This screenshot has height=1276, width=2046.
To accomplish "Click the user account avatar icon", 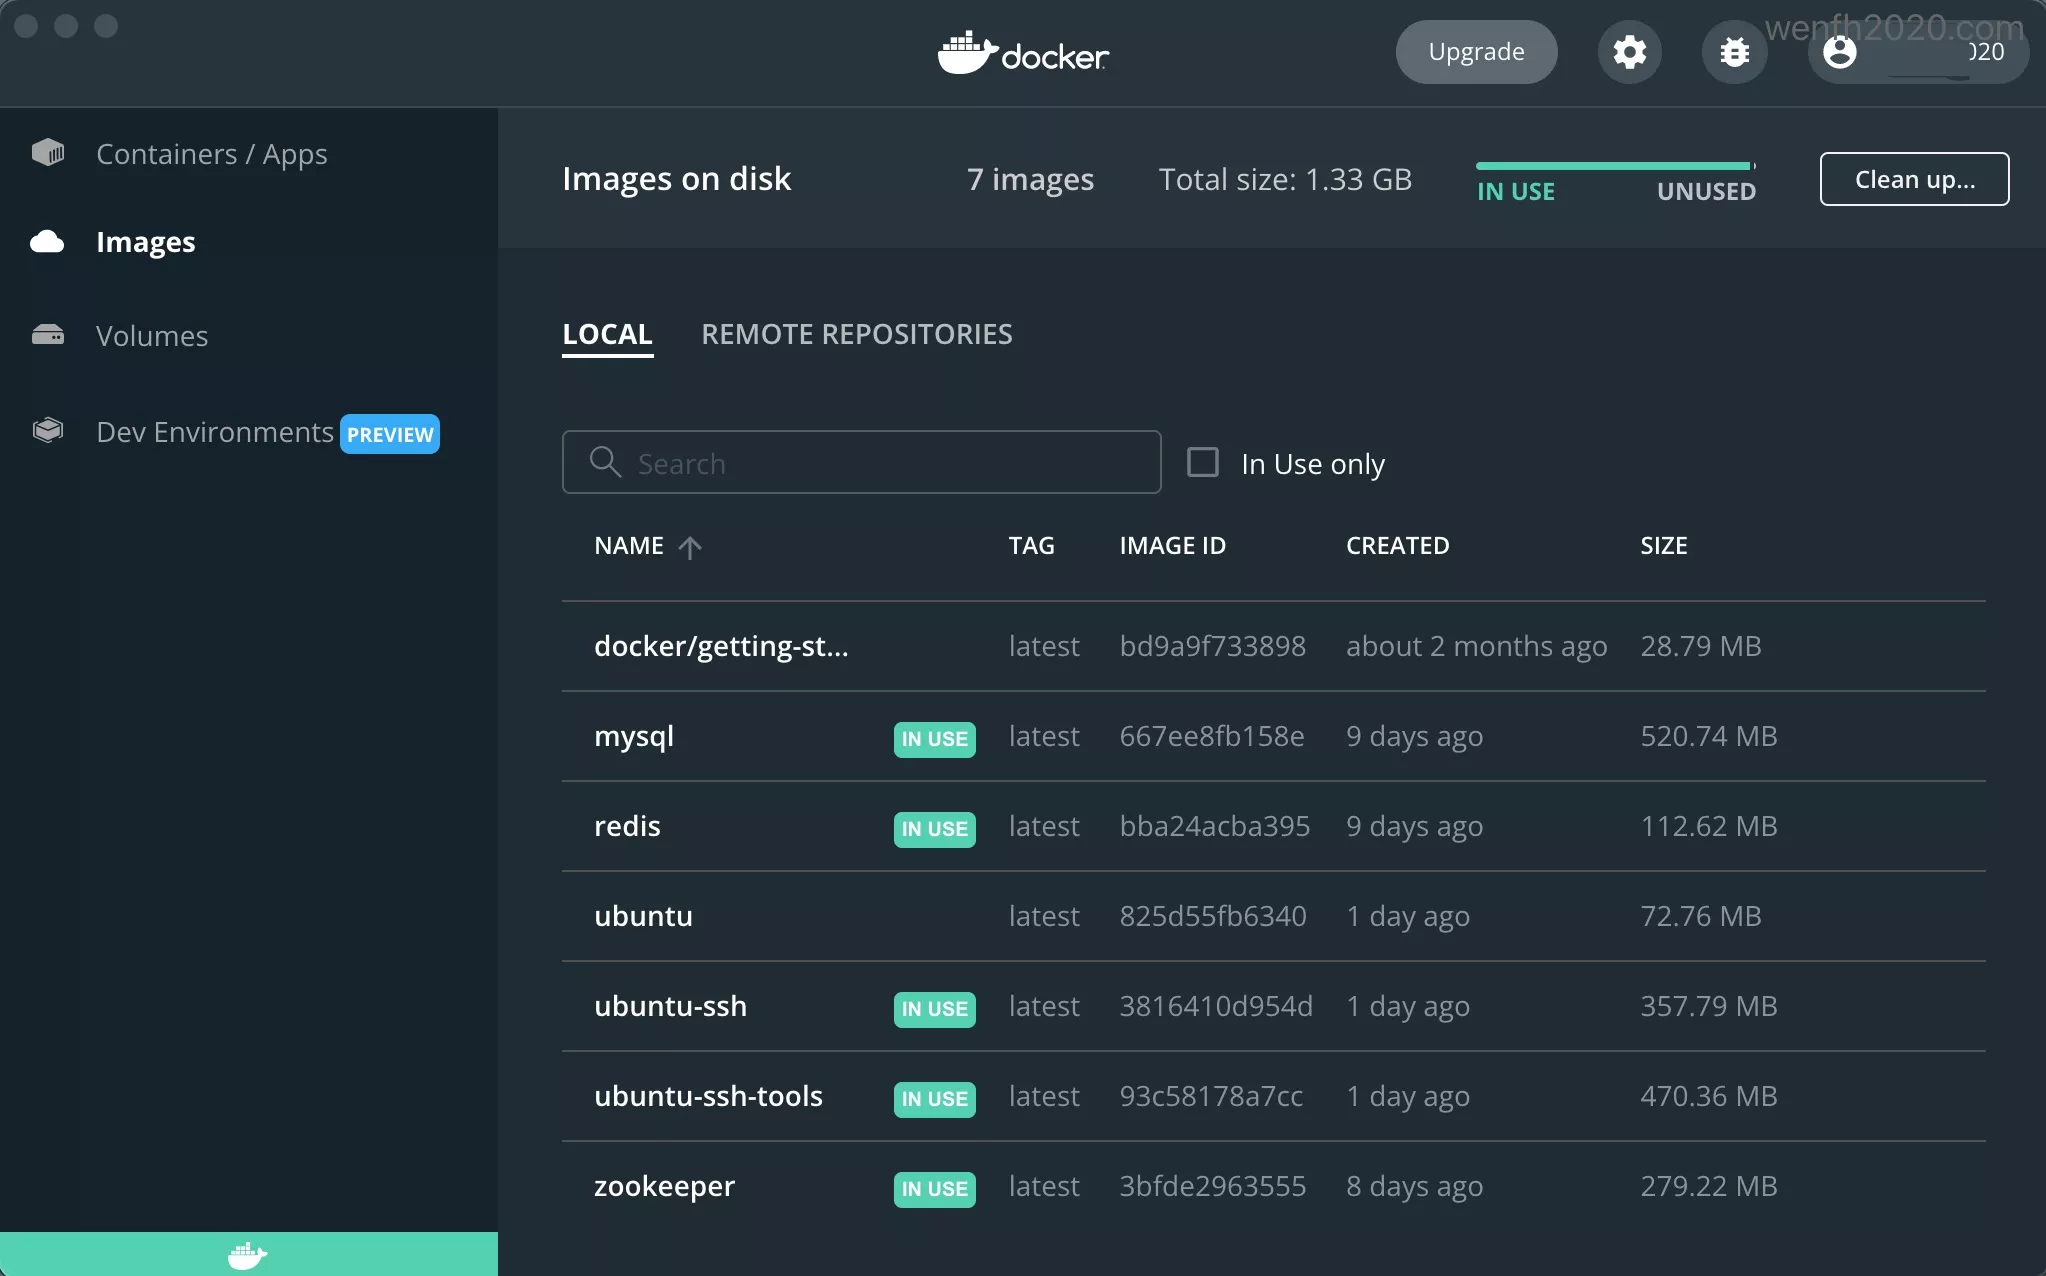I will tap(1839, 52).
